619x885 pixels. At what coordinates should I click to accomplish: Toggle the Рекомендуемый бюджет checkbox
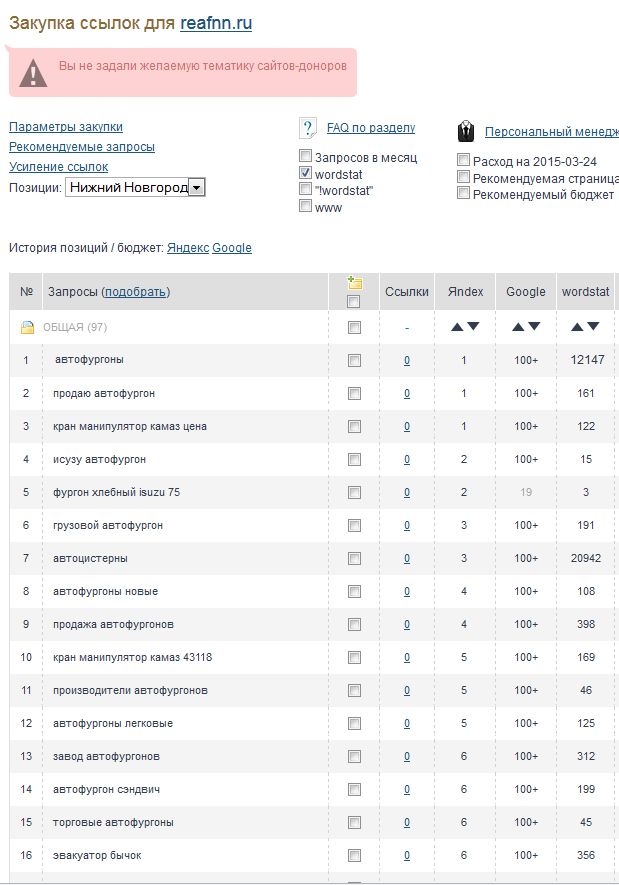pyautogui.click(x=463, y=194)
